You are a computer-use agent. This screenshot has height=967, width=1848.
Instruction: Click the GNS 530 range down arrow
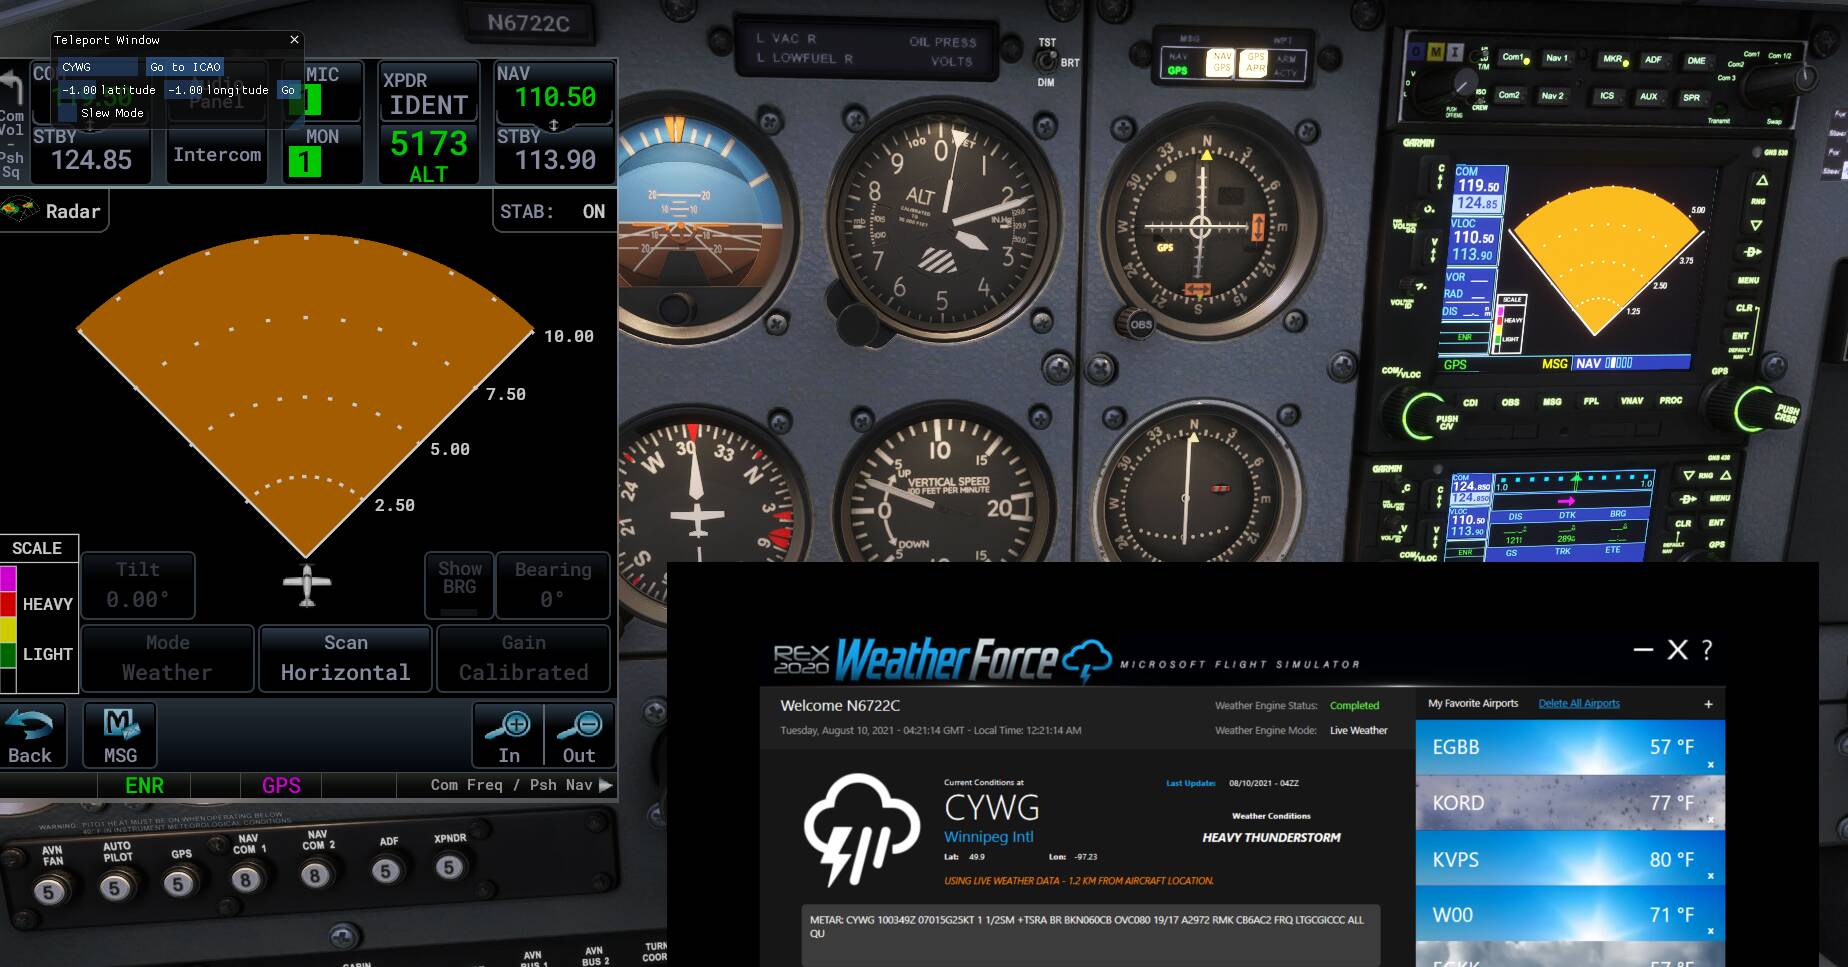[x=1756, y=225]
